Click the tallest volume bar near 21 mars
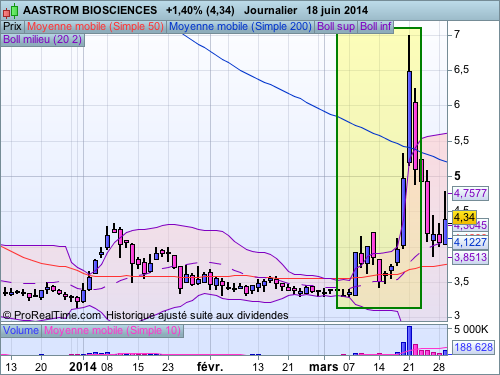The image size is (500, 375). [409, 340]
